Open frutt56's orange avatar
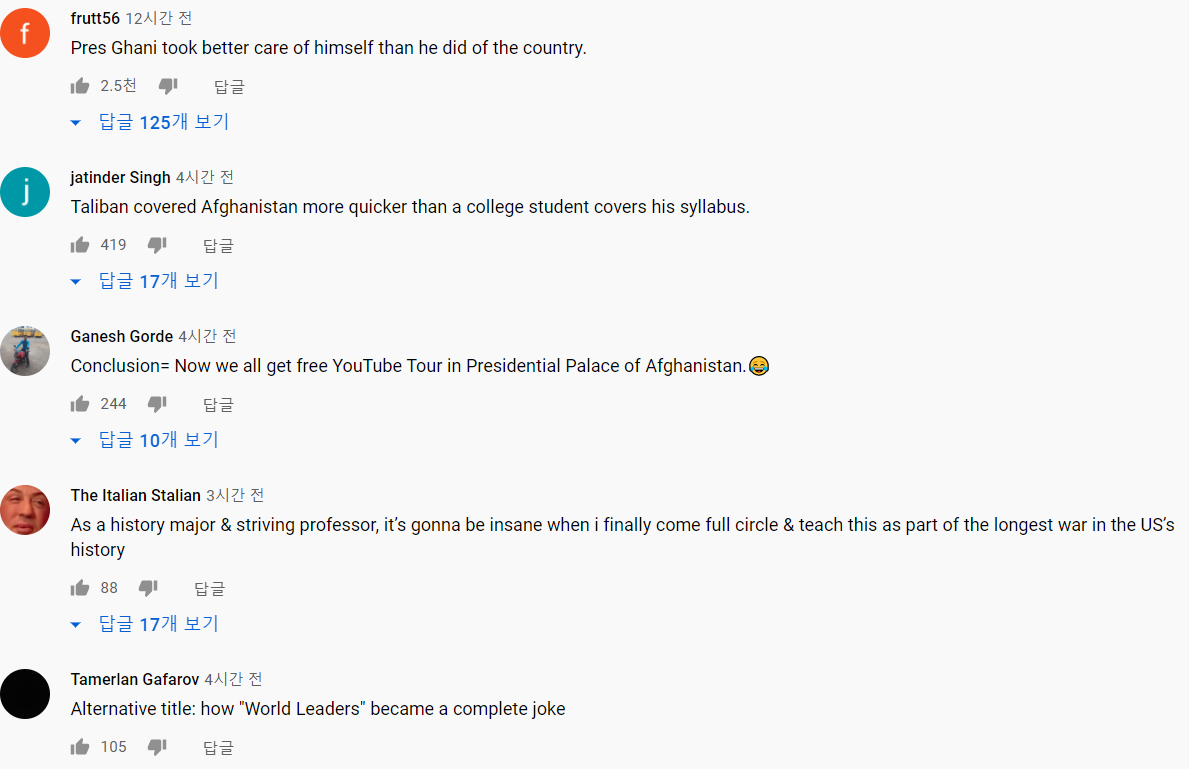The height and width of the screenshot is (769, 1189). (x=25, y=33)
